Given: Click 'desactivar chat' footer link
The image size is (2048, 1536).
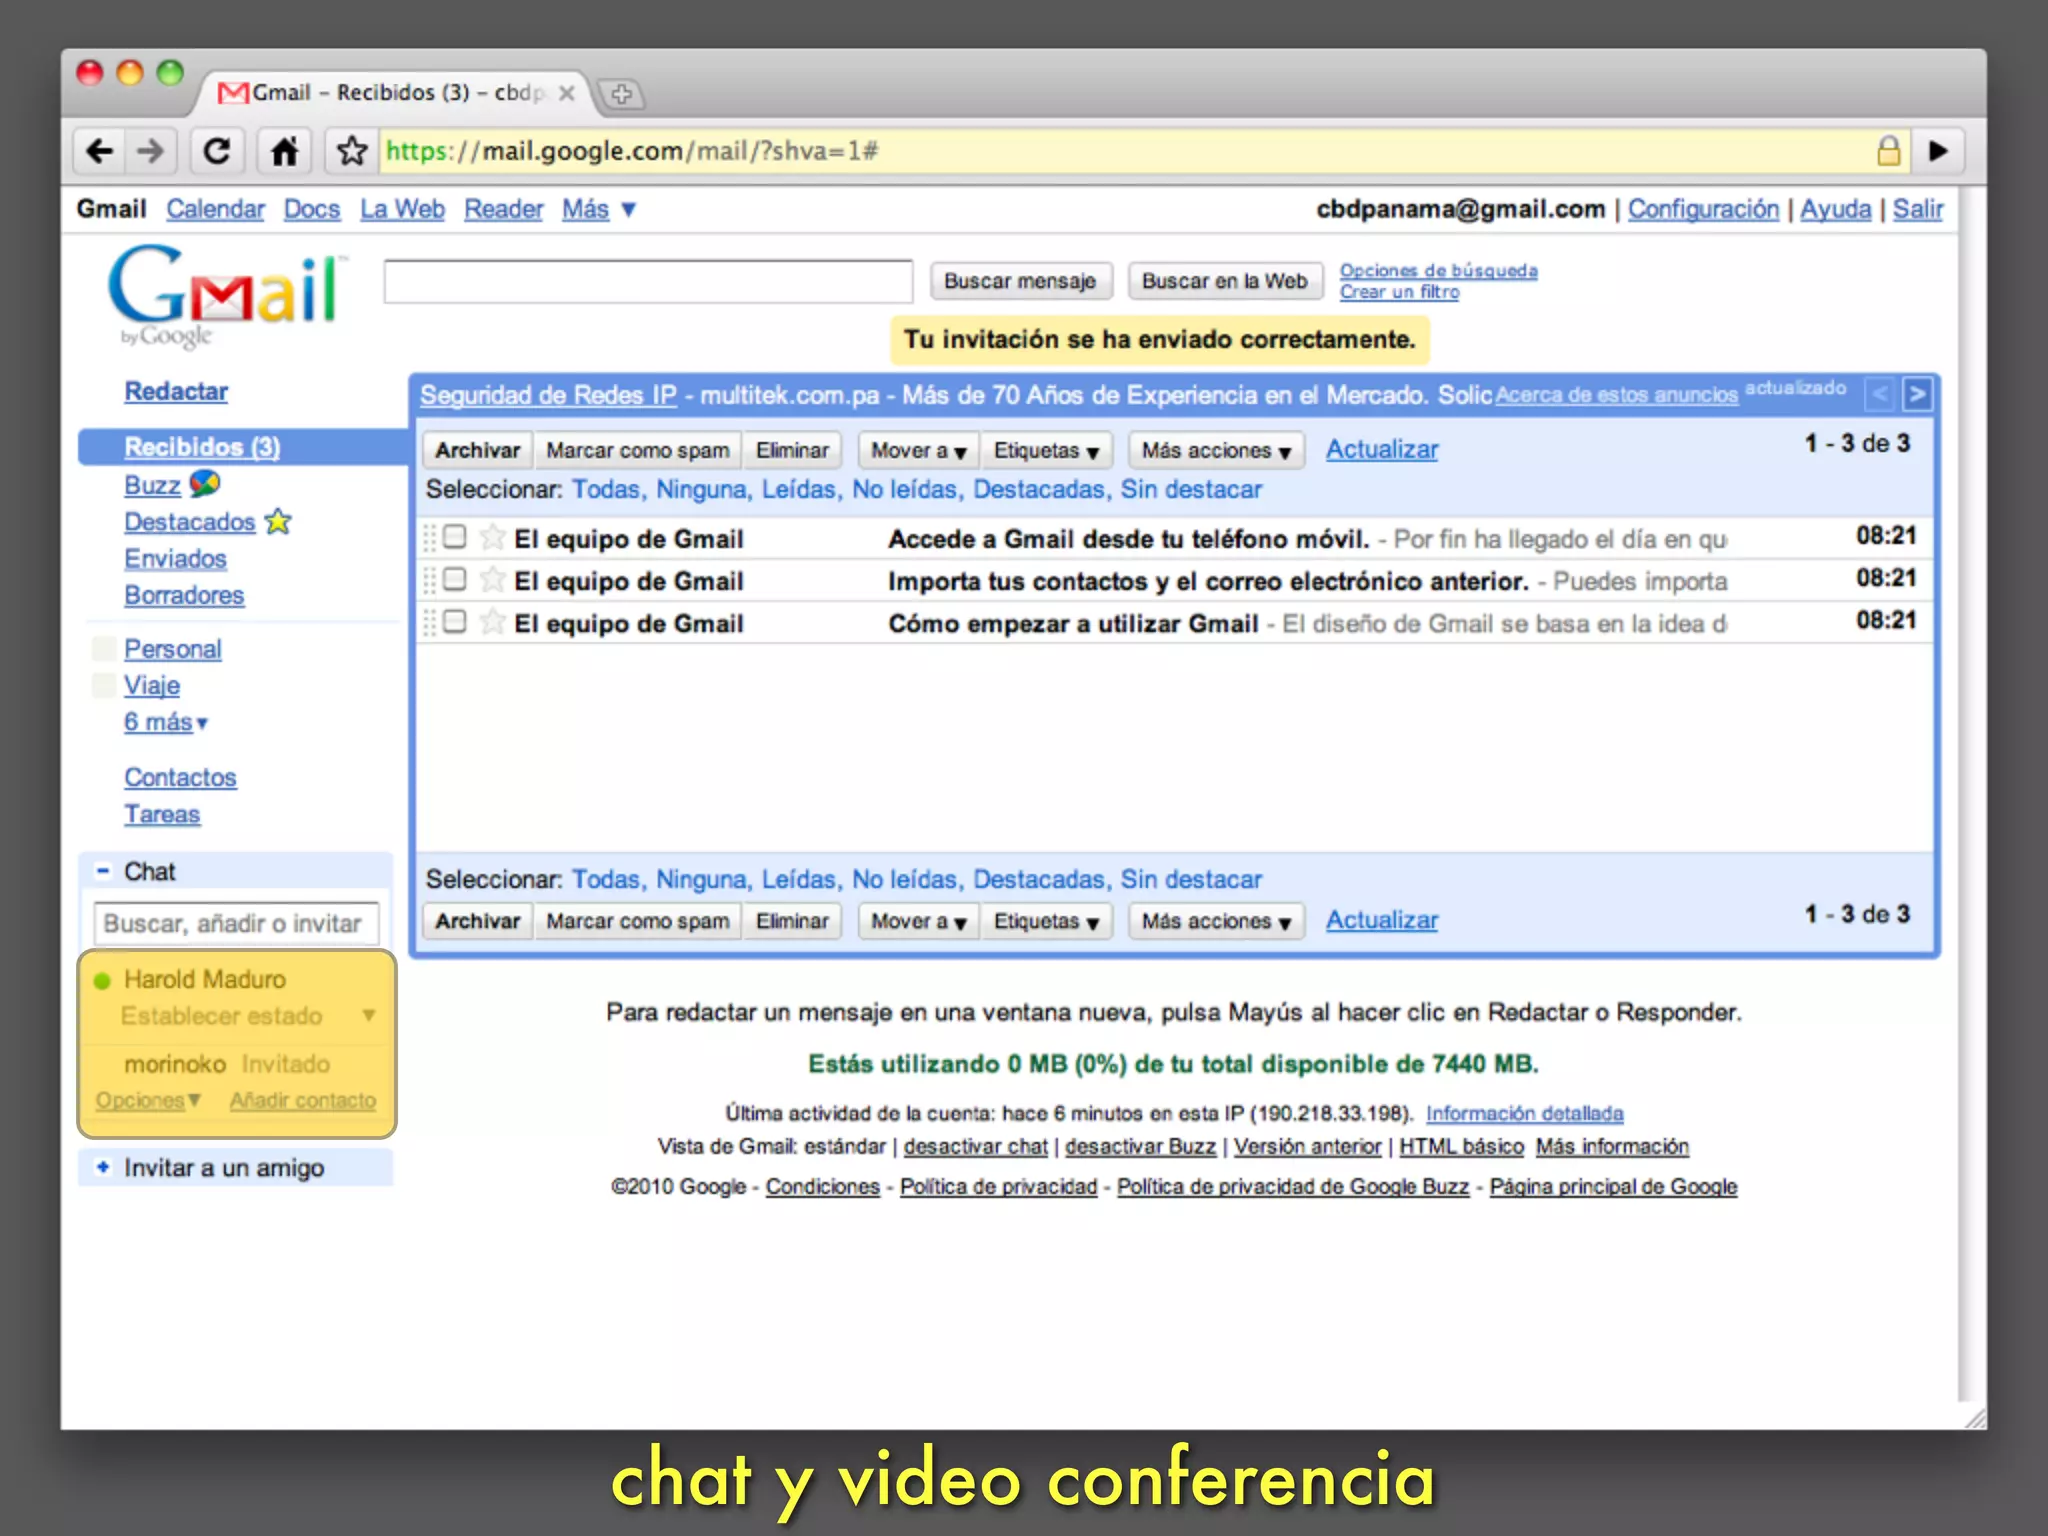Looking at the screenshot, I should coord(976,1147).
